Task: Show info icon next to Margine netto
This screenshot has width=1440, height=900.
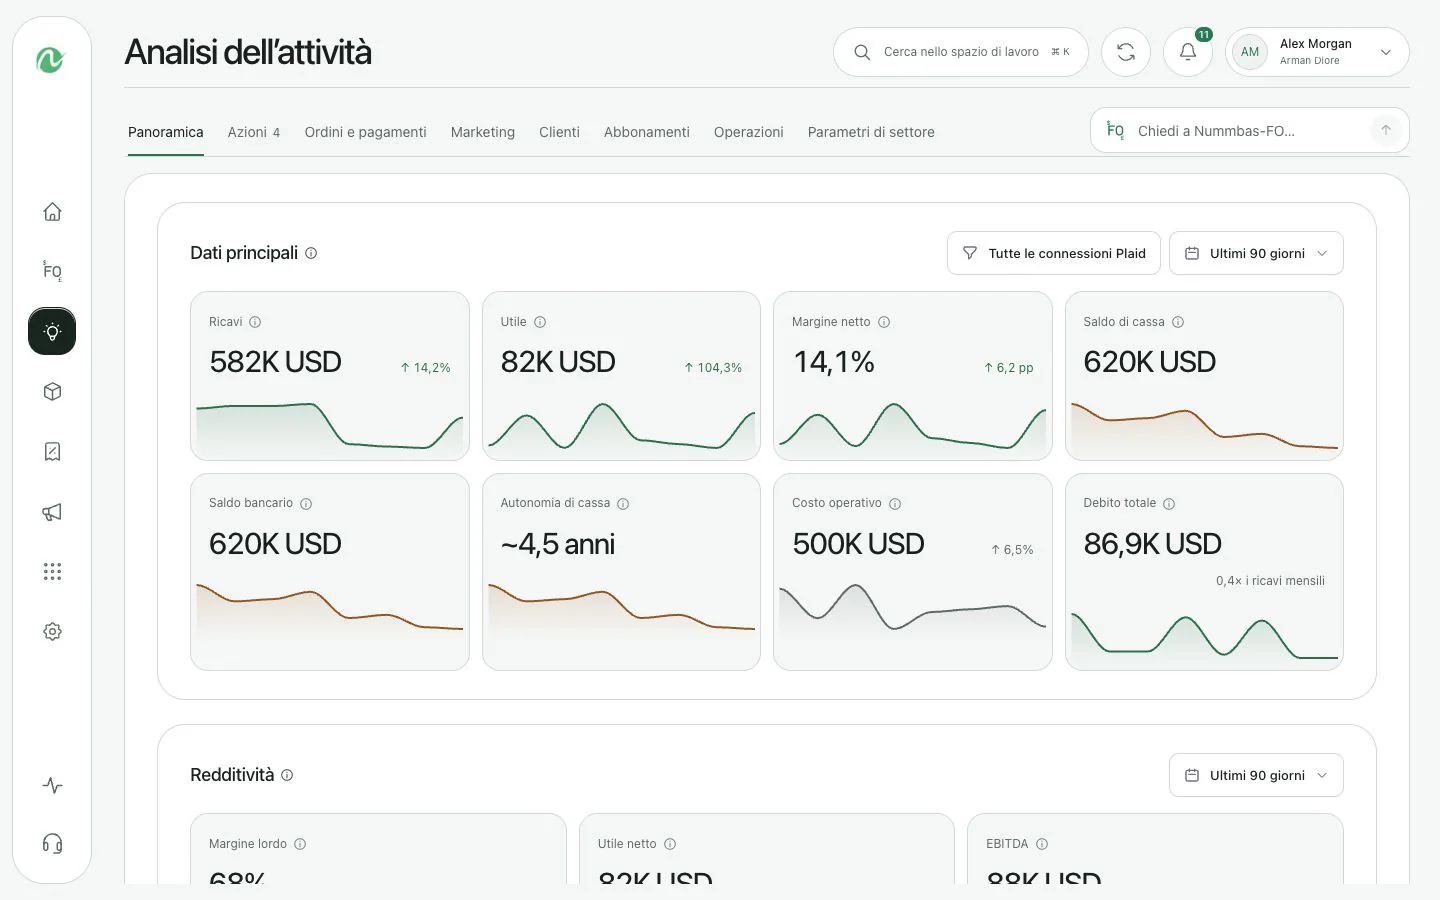Action: (884, 322)
